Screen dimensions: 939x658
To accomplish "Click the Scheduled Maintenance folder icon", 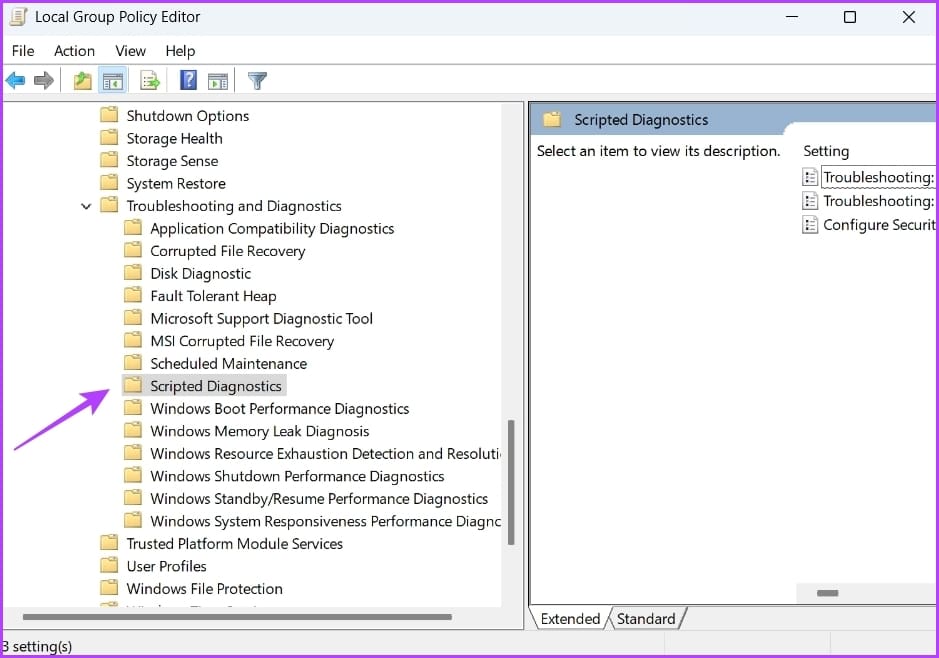I will tap(132, 363).
